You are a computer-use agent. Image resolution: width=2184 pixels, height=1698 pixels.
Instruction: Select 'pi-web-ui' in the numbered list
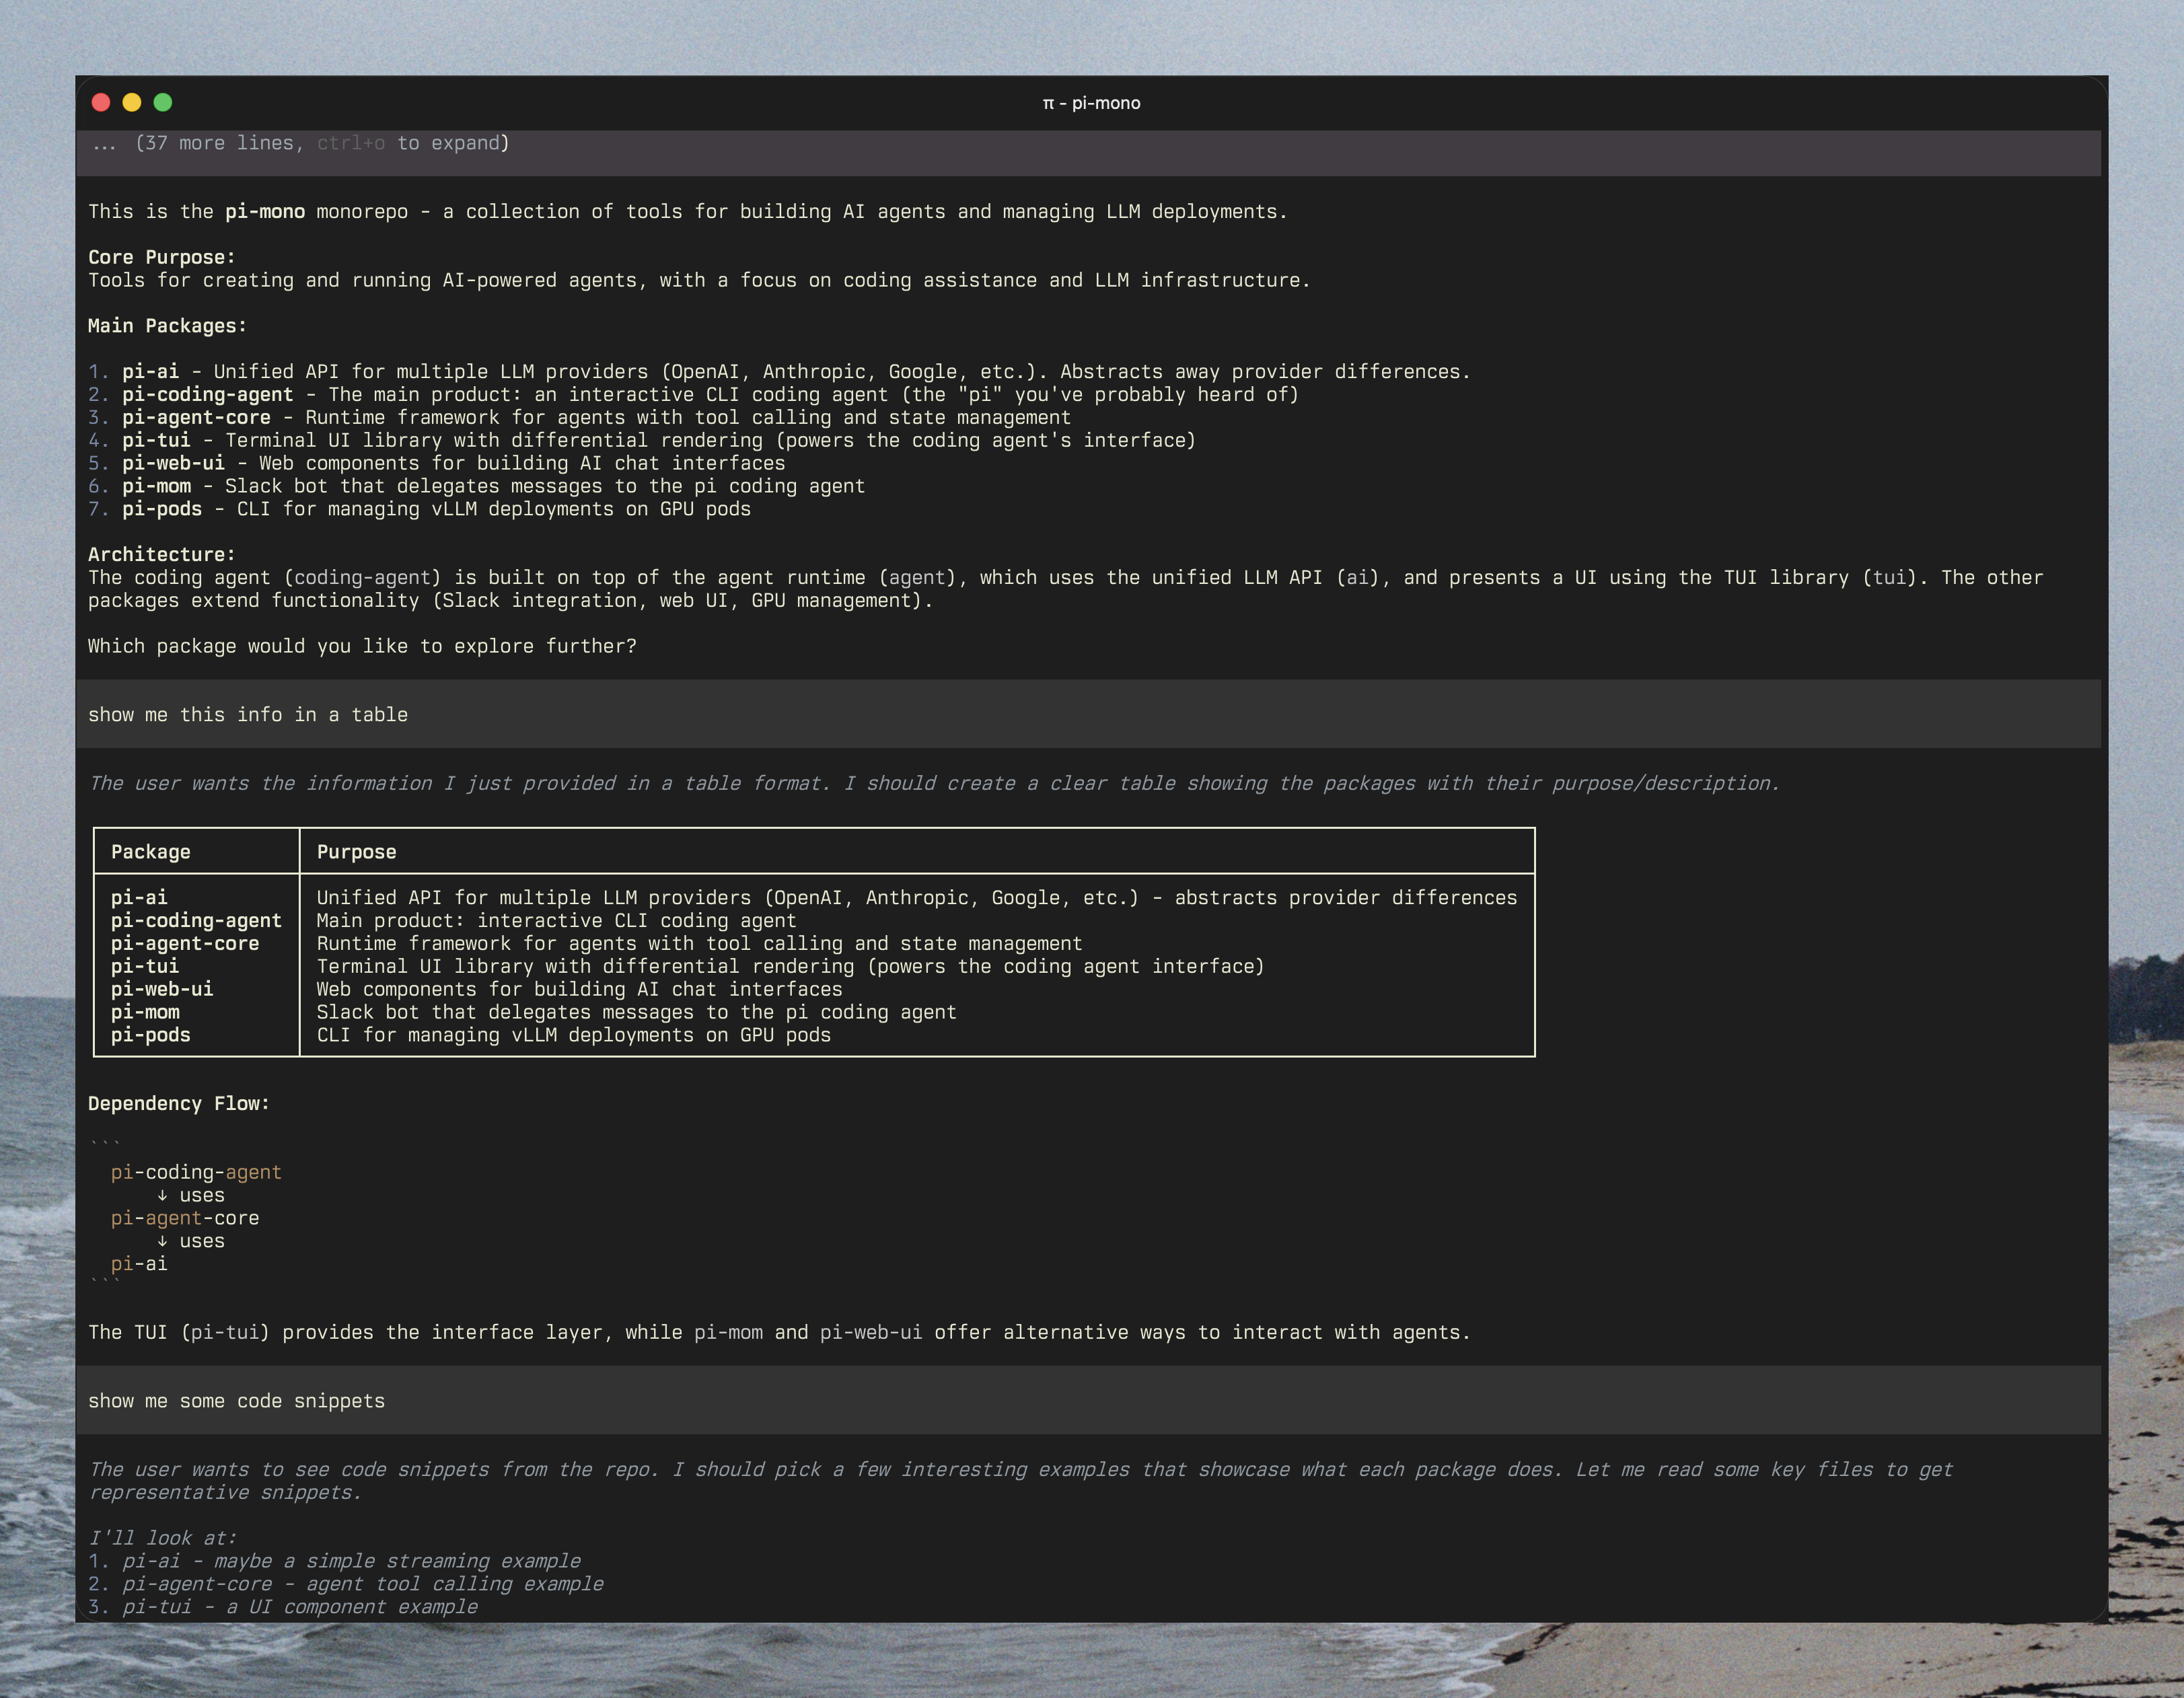174,464
